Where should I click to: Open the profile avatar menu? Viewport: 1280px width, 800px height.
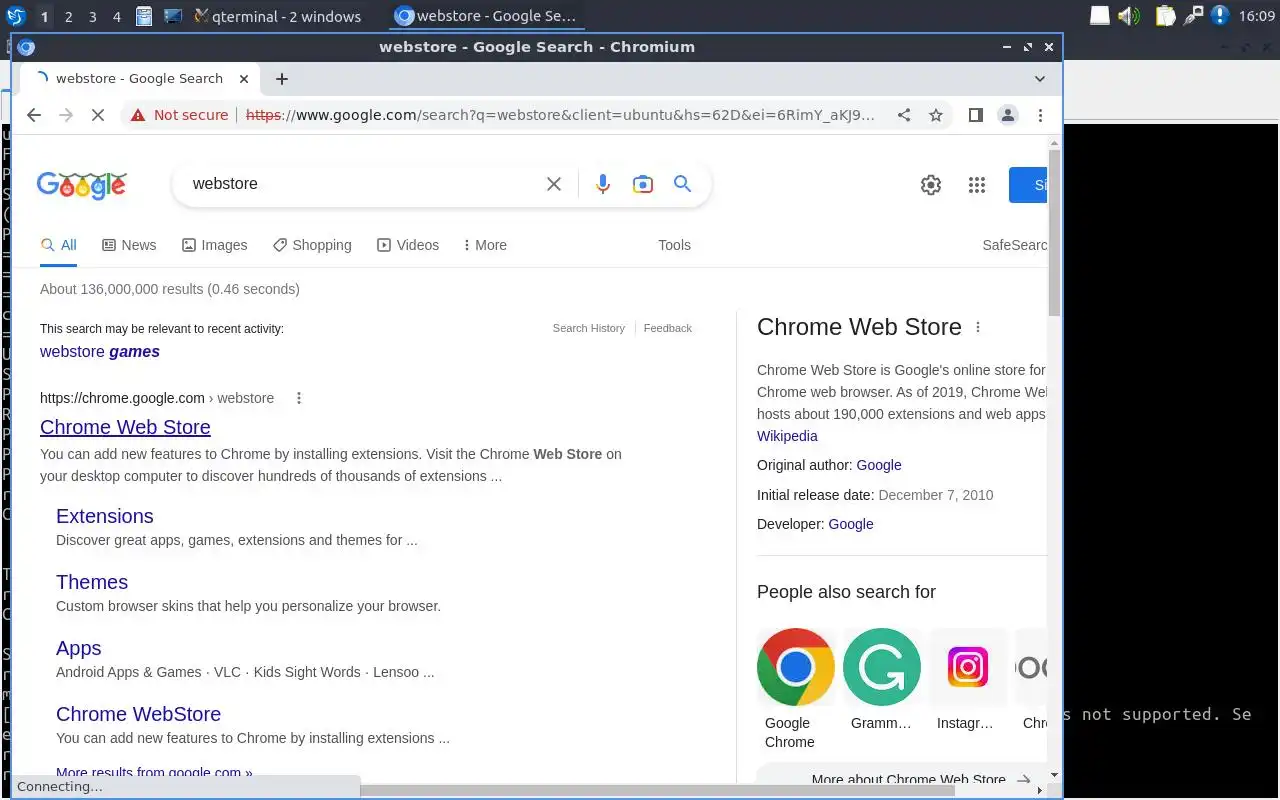click(1008, 115)
